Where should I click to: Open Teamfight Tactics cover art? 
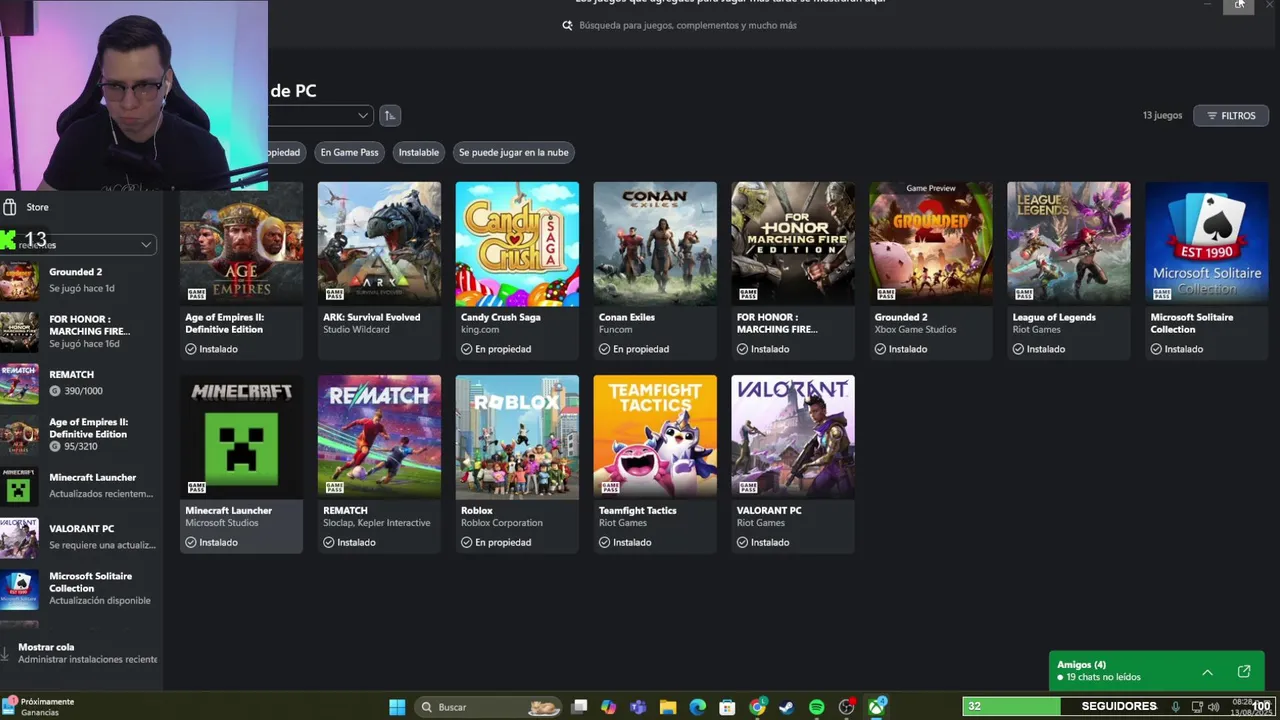655,436
